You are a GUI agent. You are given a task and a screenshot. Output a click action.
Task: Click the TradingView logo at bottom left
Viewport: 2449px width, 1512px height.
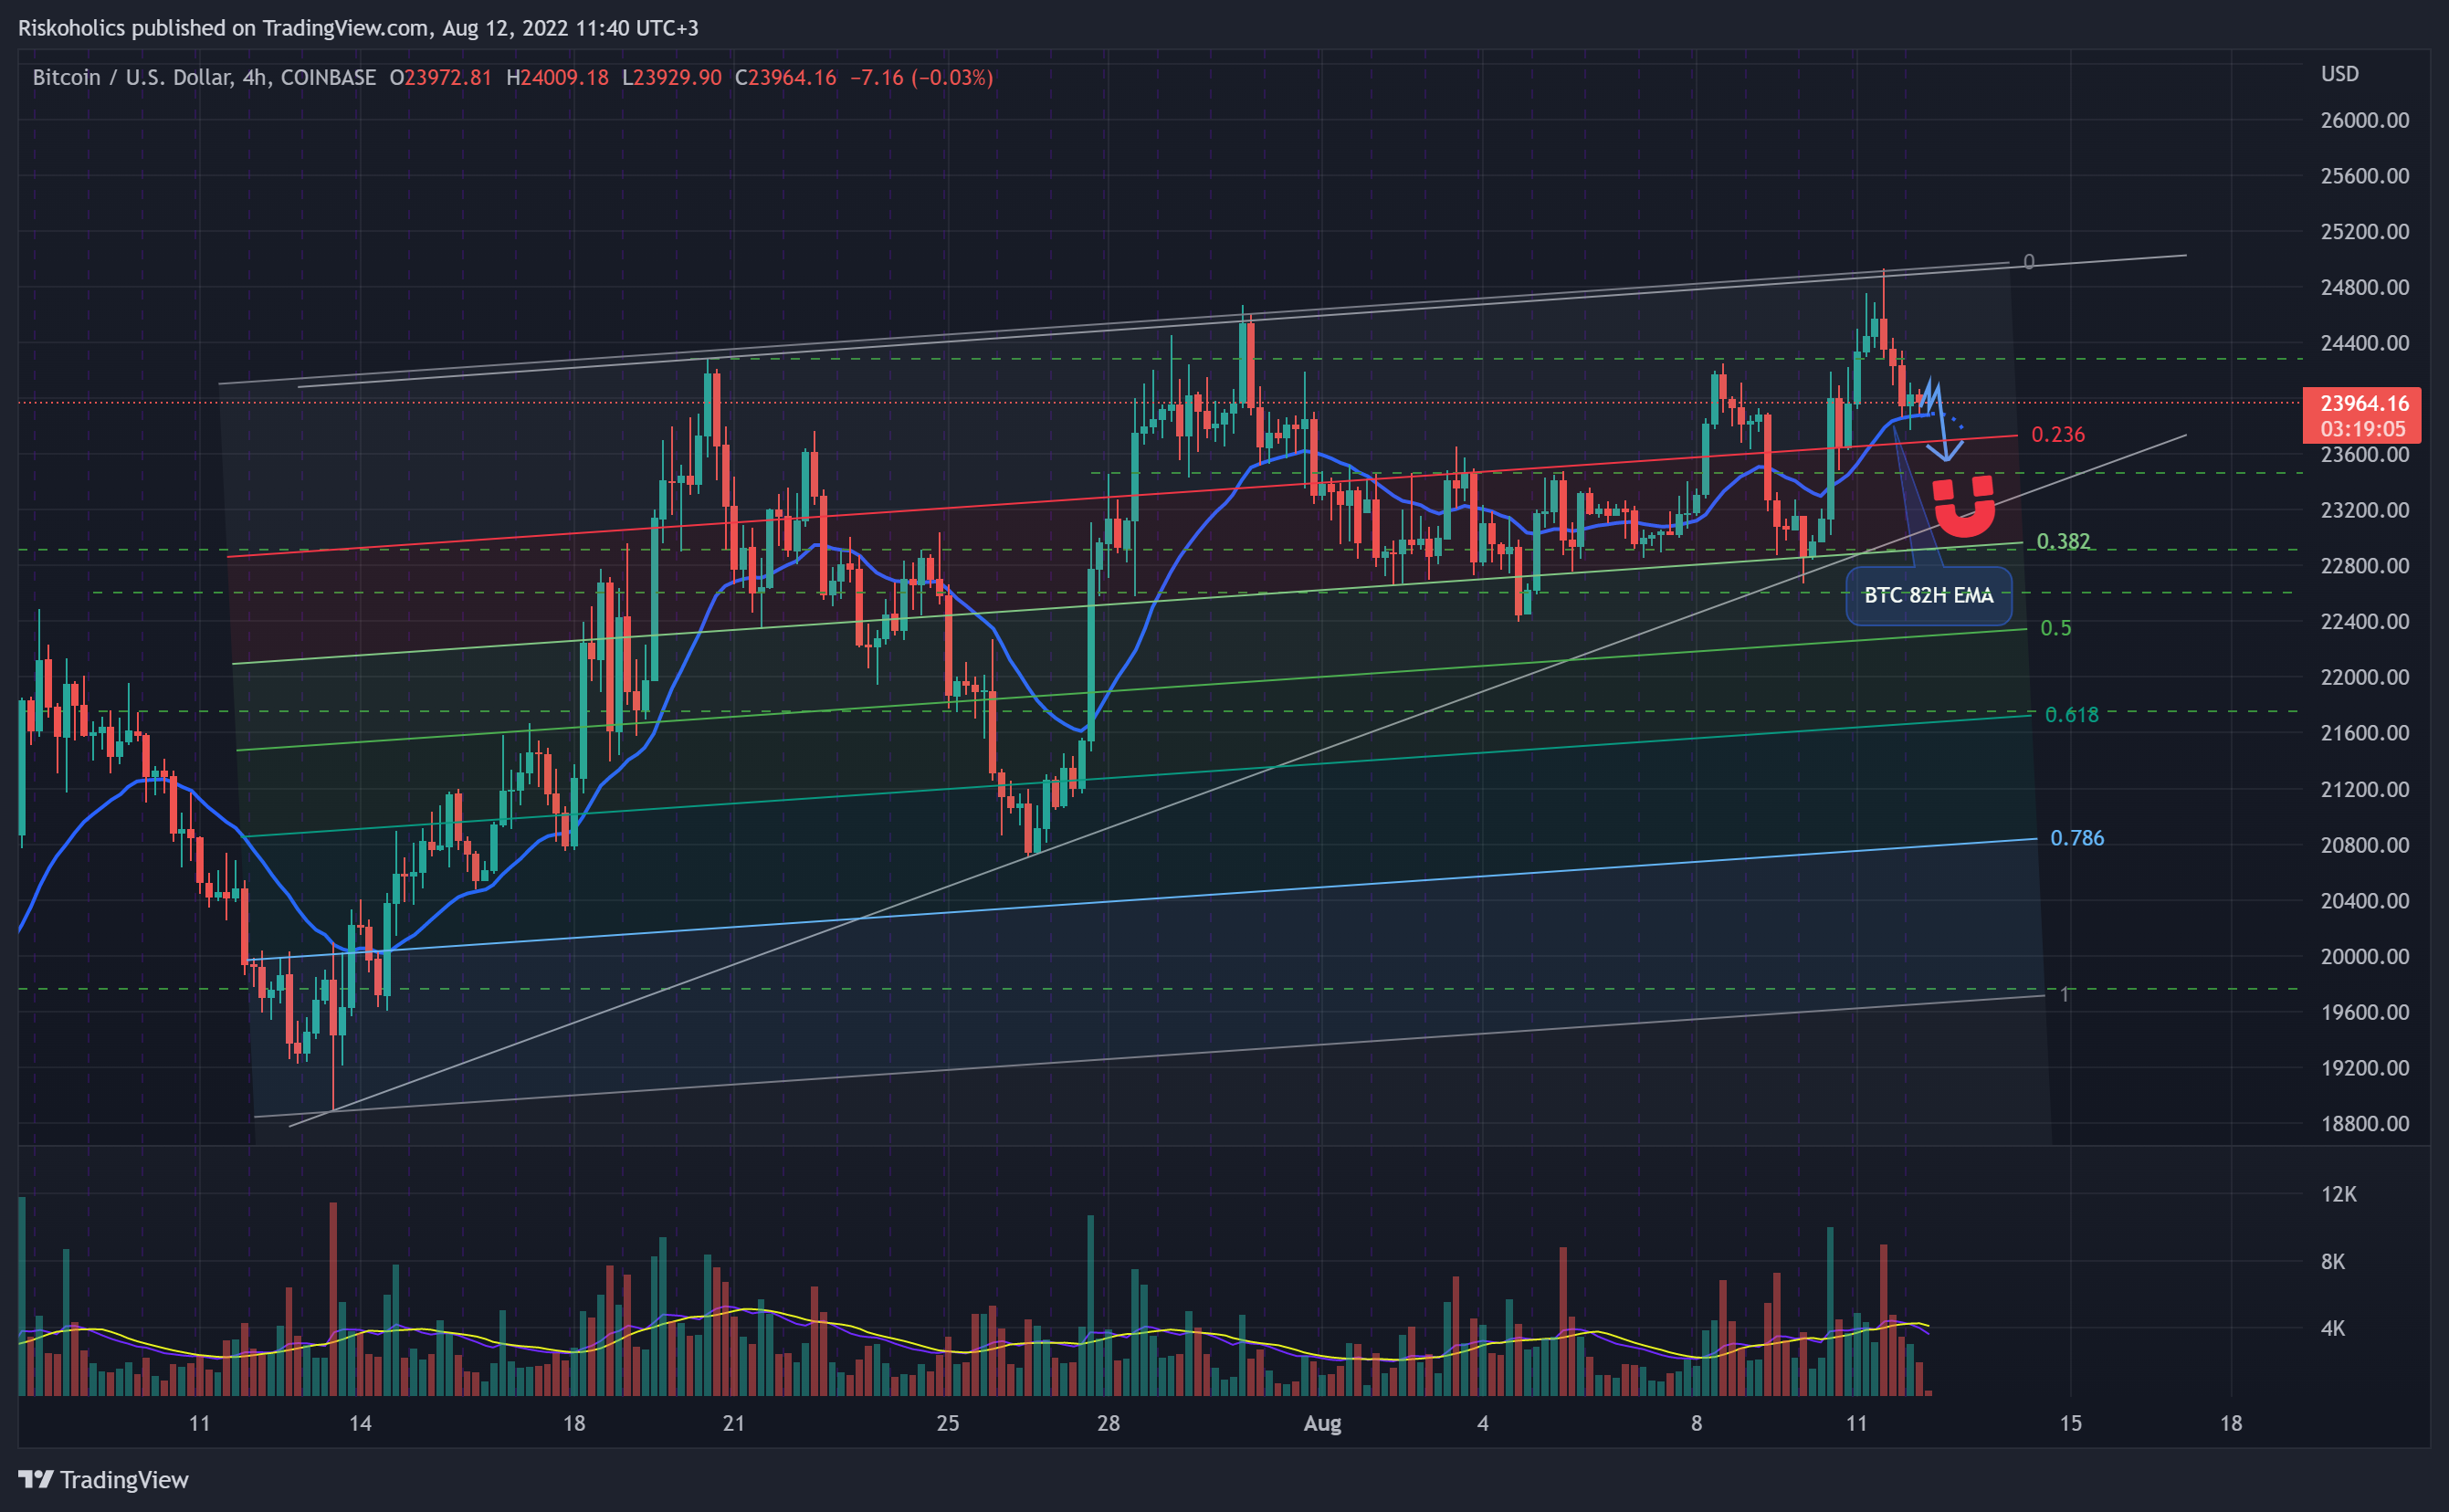(103, 1479)
